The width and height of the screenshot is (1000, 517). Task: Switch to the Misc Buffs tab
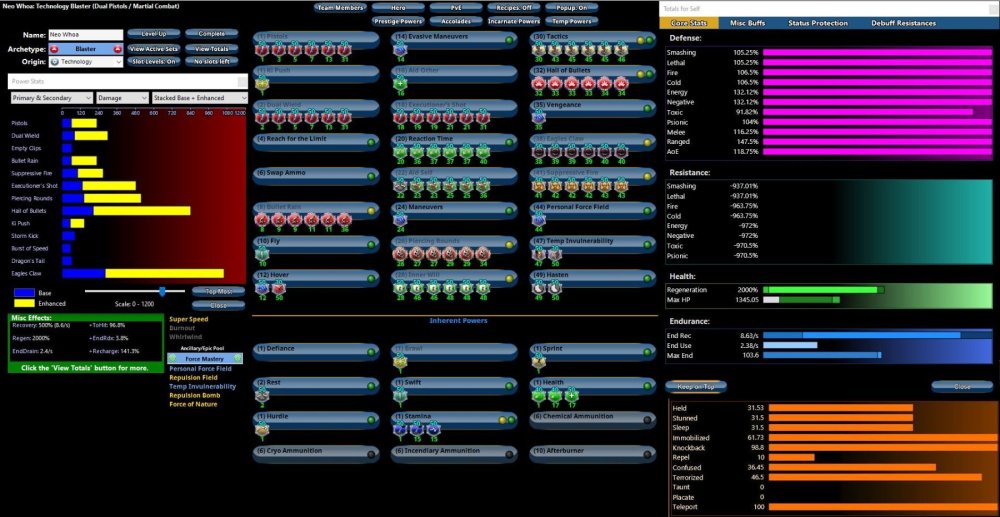click(748, 23)
